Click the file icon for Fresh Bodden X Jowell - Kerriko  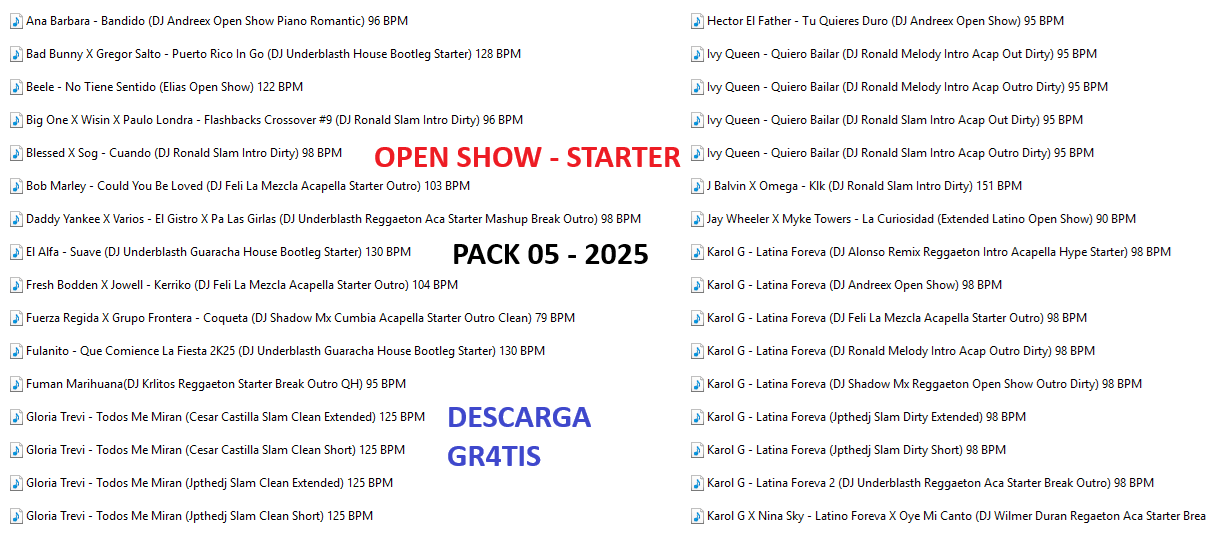click(x=16, y=285)
